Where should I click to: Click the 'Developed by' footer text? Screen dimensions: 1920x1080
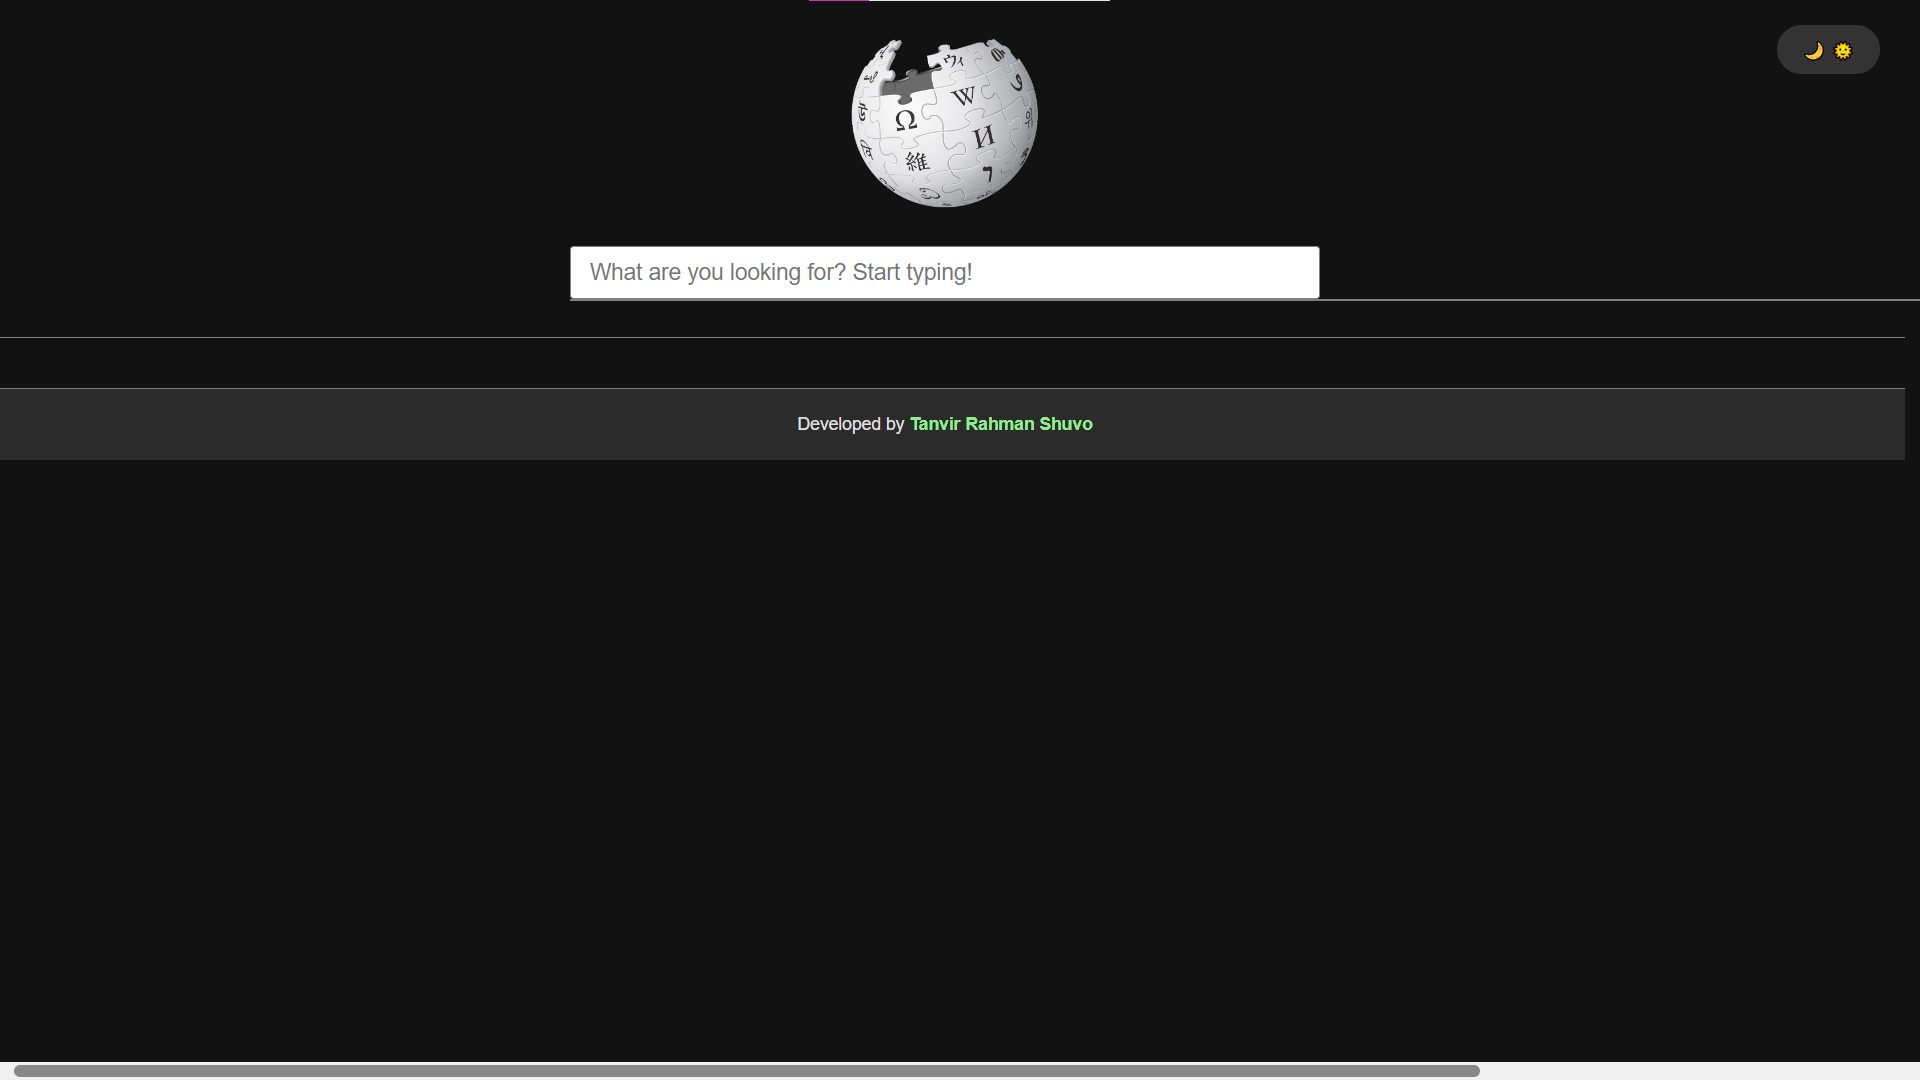851,424
